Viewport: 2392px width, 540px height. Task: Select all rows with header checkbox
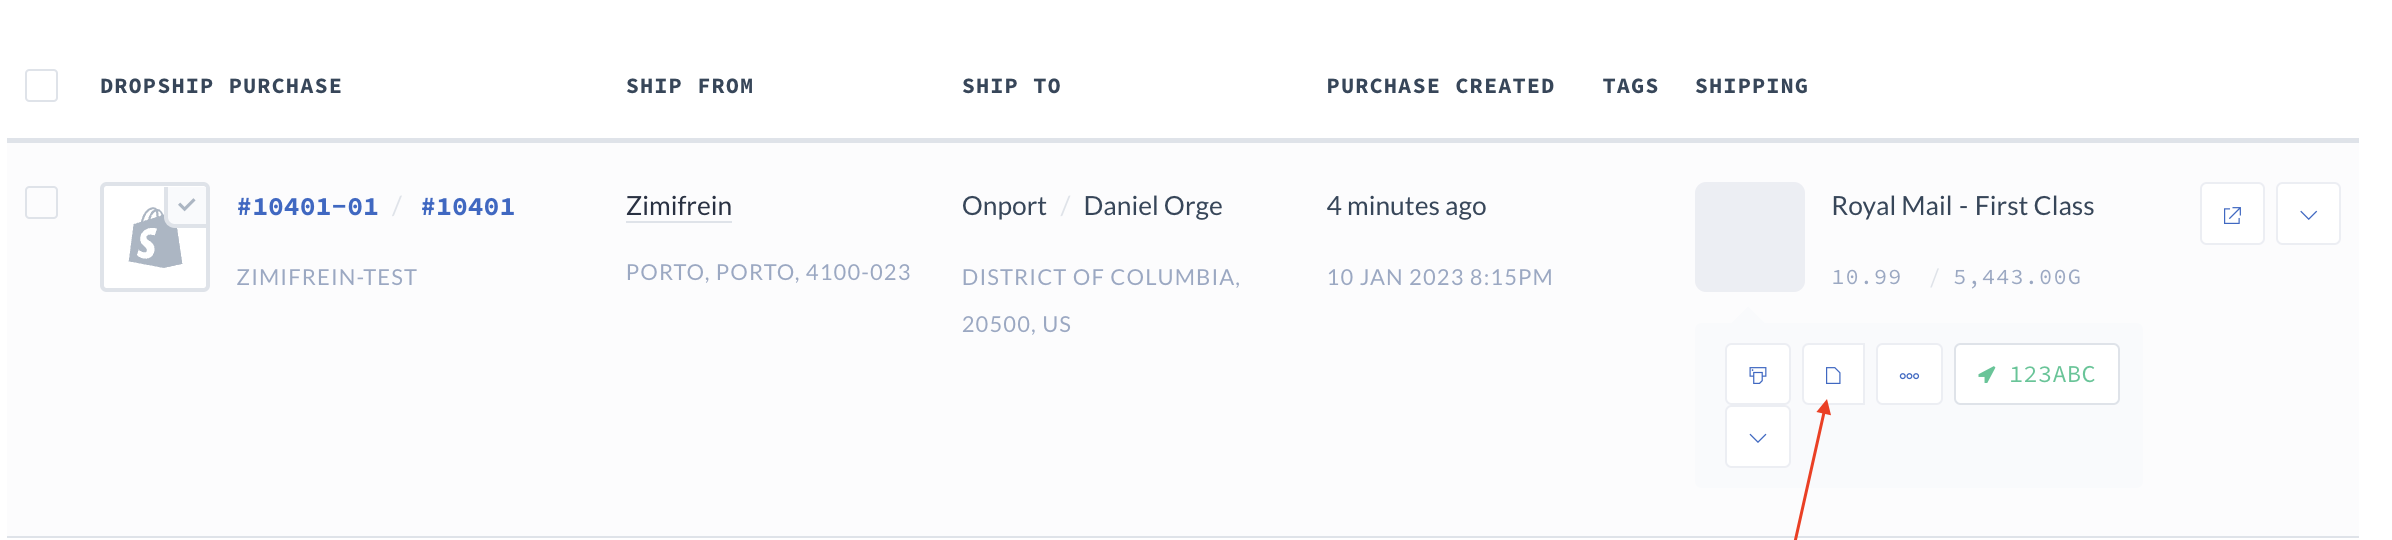[41, 86]
